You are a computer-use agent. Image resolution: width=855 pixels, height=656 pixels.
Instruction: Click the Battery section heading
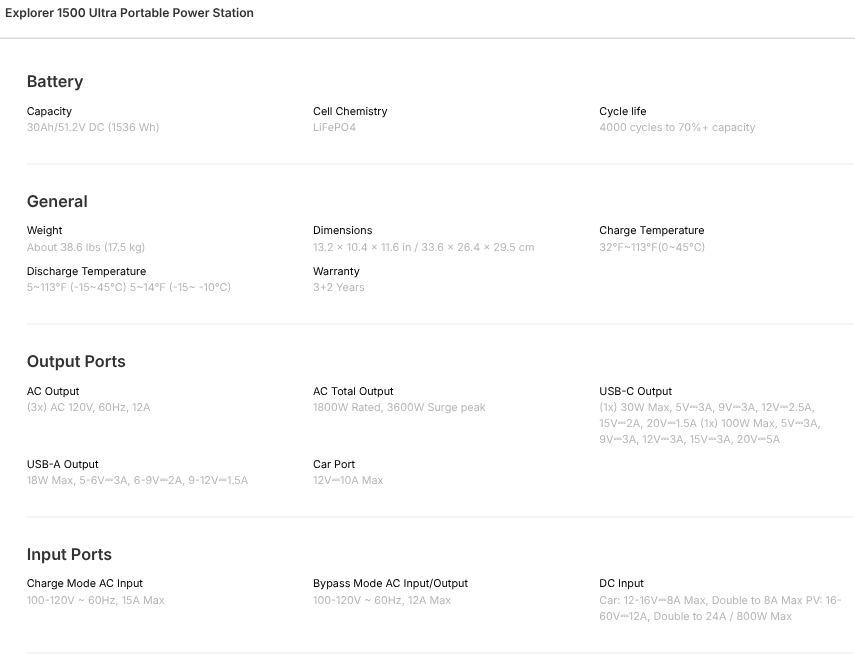click(x=55, y=82)
